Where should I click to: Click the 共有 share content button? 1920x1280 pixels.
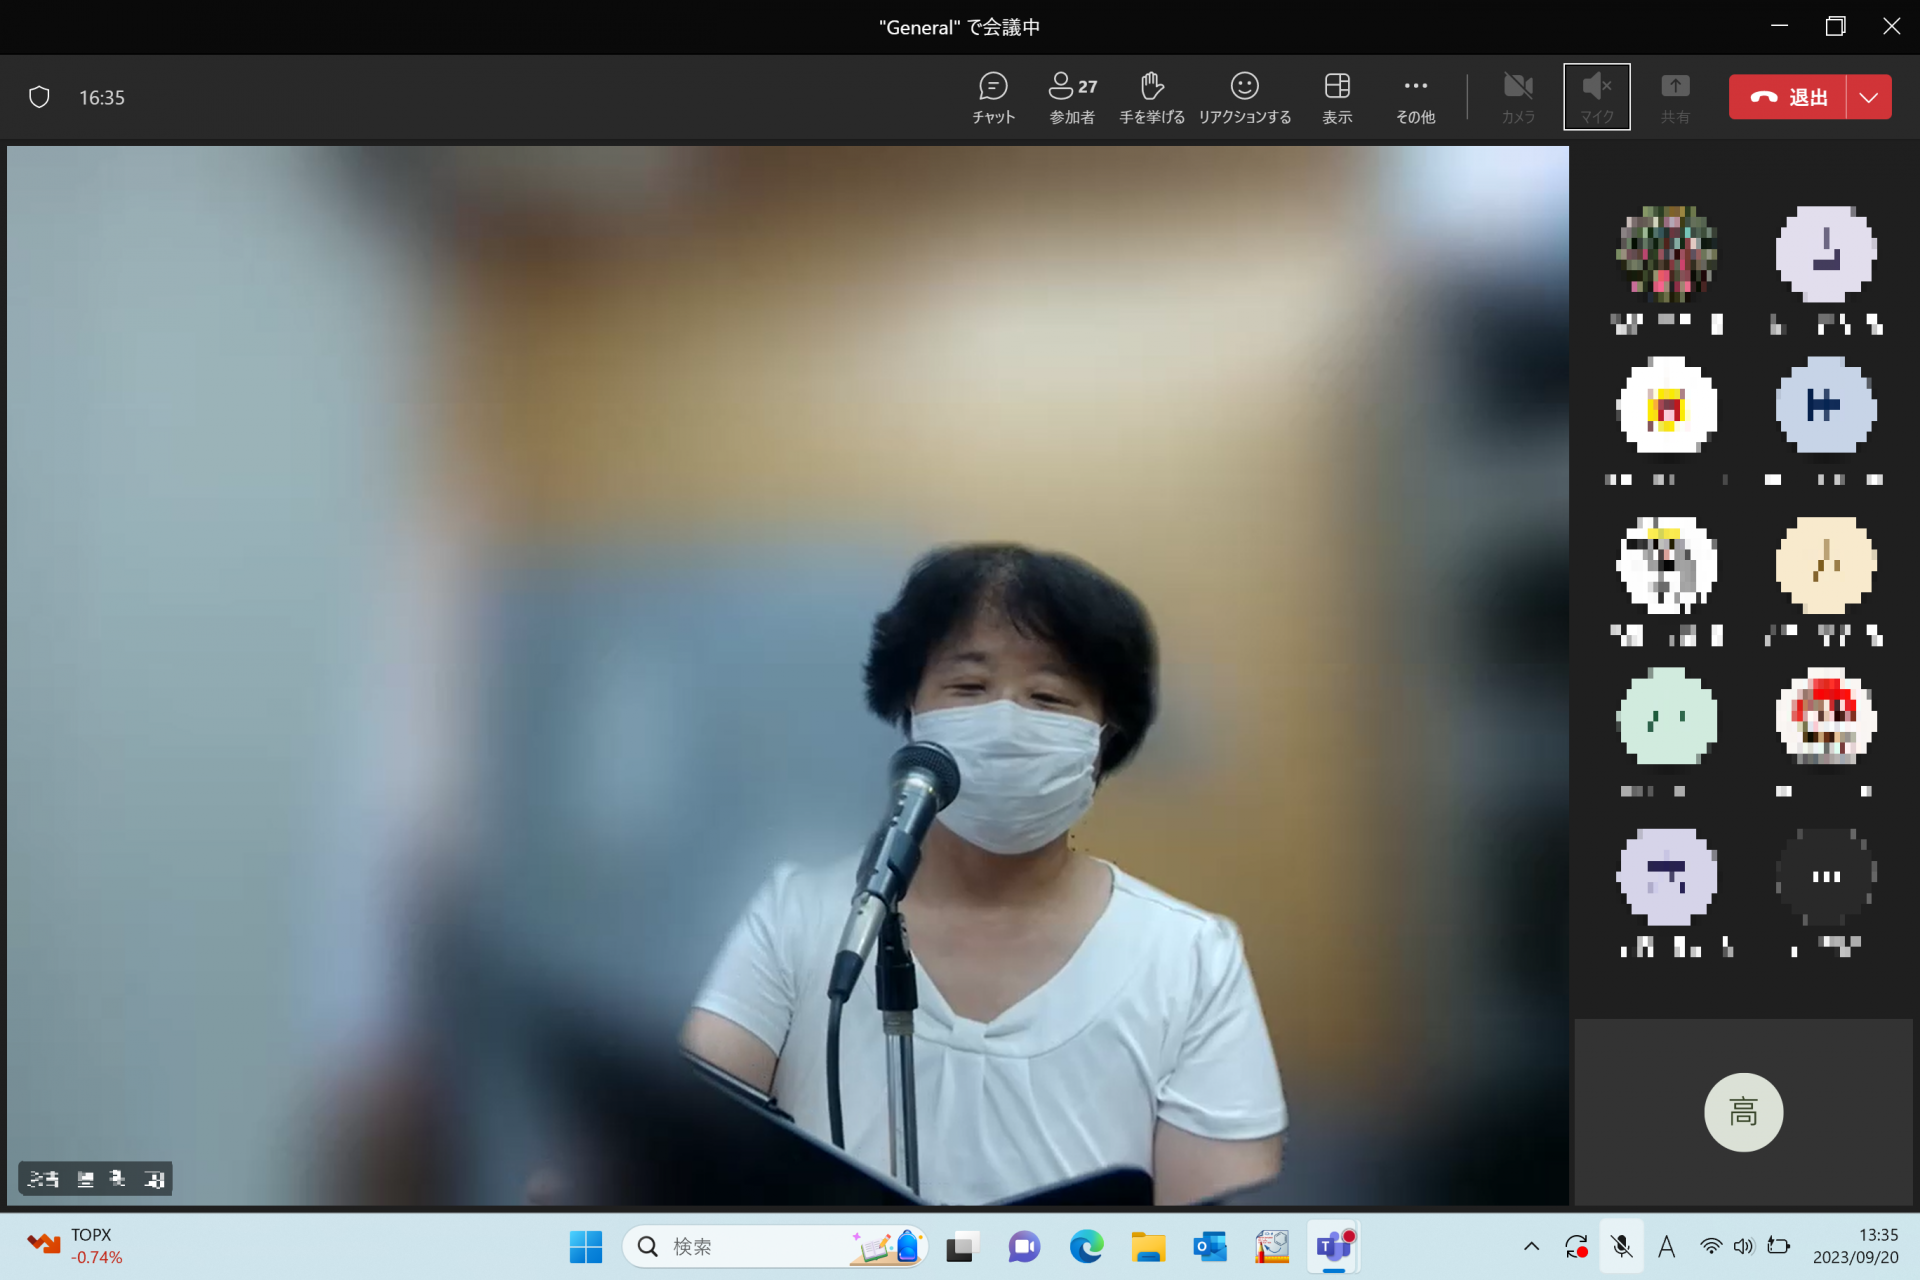click(1675, 98)
